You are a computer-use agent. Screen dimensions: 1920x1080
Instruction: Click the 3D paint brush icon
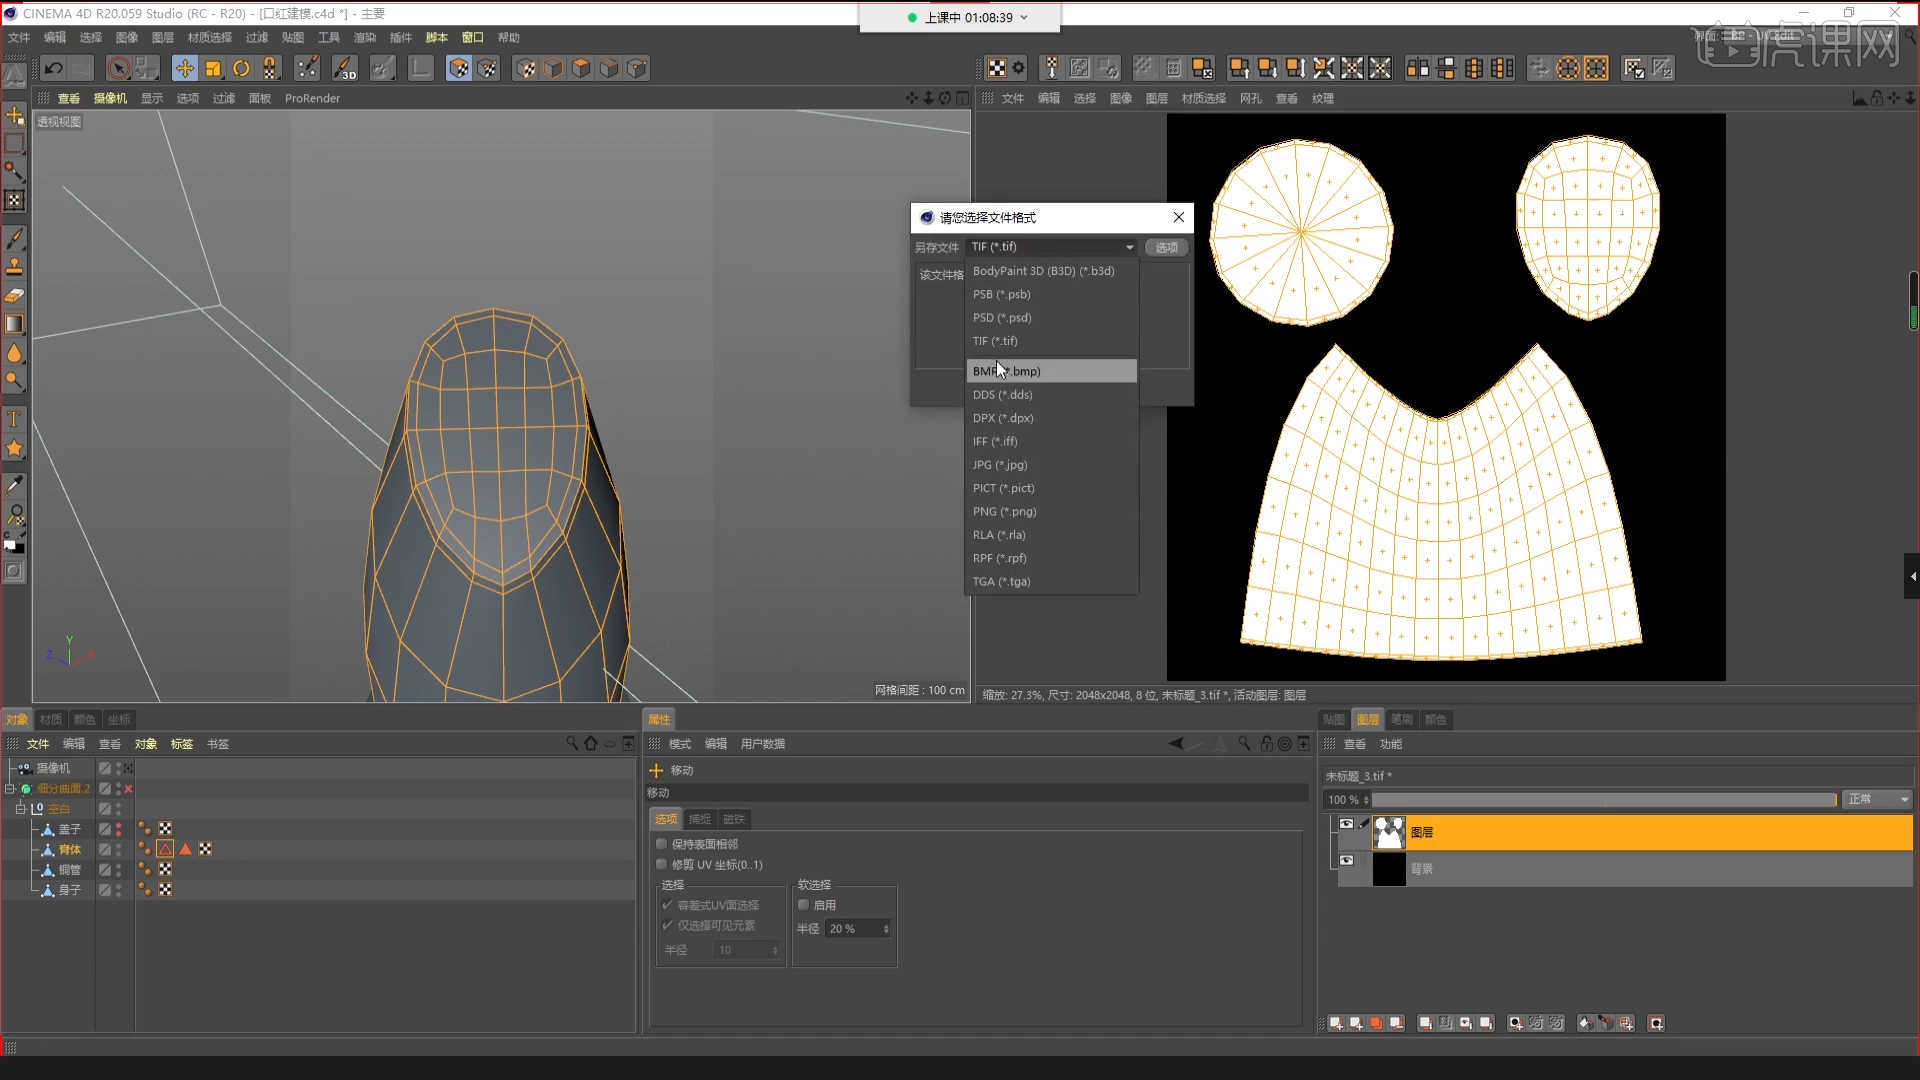click(344, 68)
